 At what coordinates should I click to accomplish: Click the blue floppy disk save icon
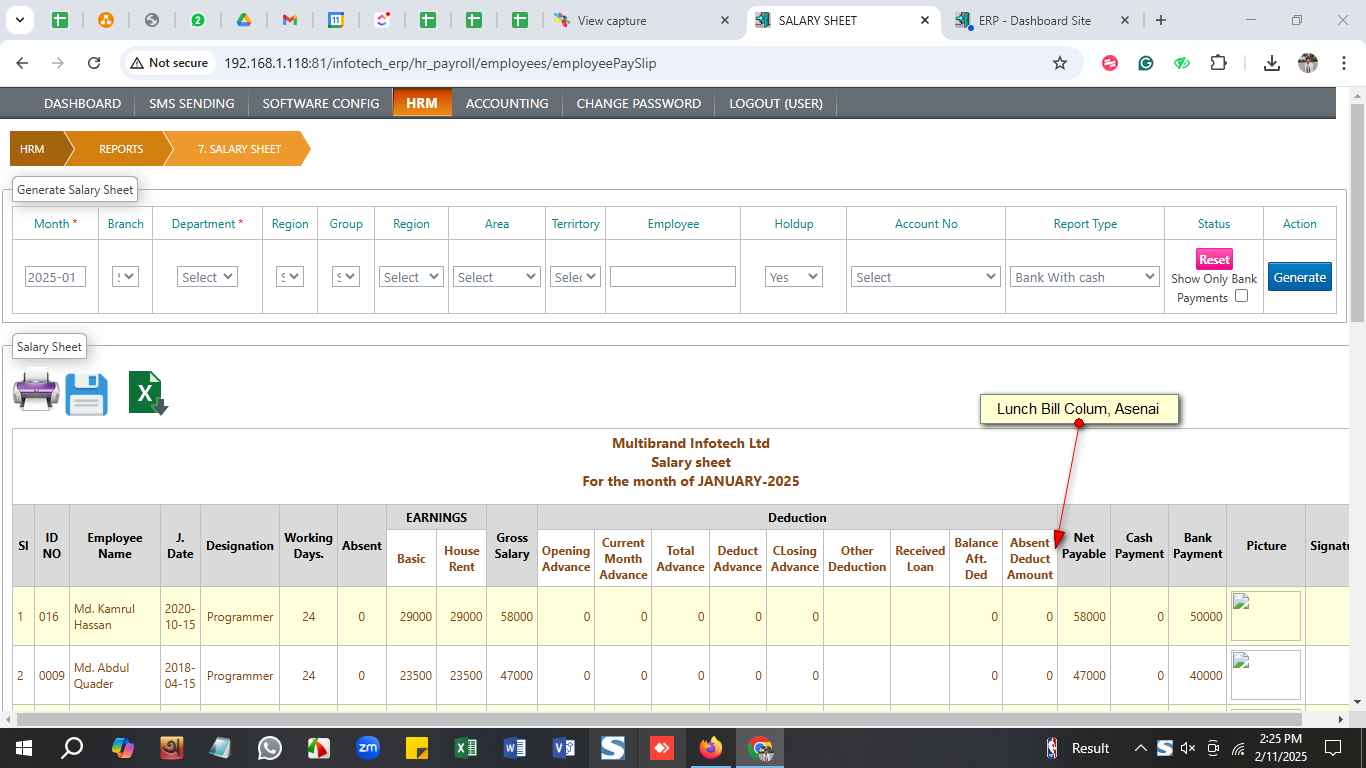pyautogui.click(x=87, y=394)
